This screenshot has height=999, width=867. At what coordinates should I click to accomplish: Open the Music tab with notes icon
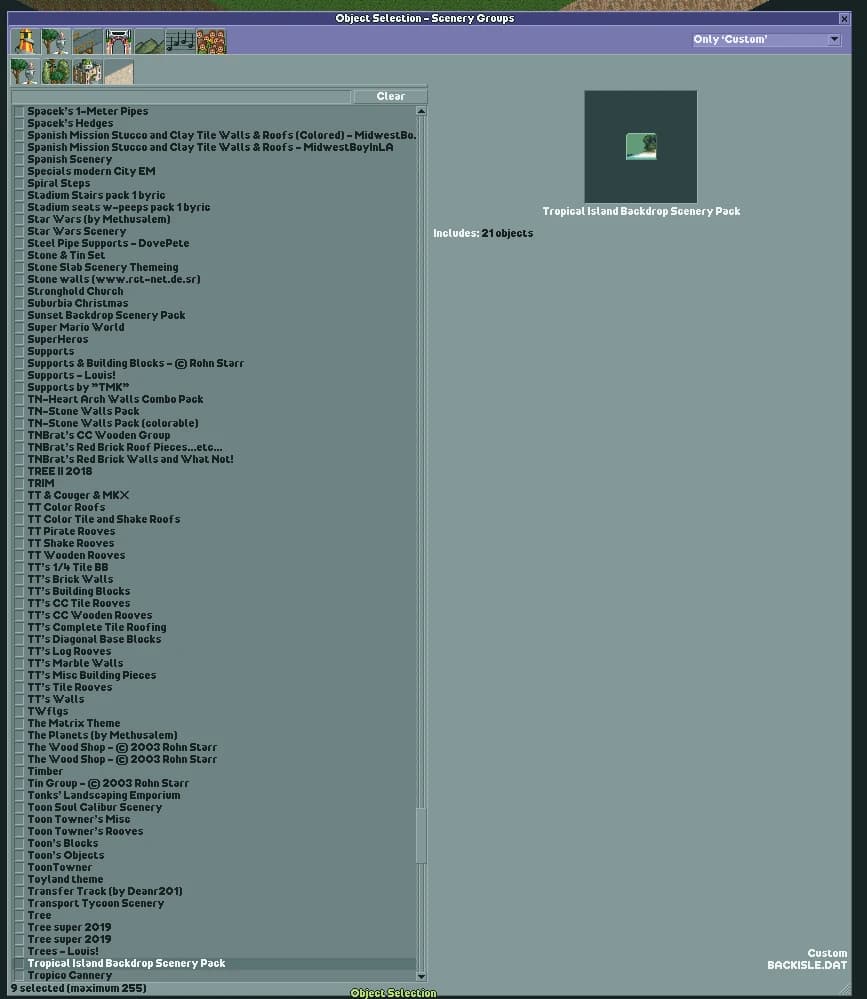click(180, 41)
